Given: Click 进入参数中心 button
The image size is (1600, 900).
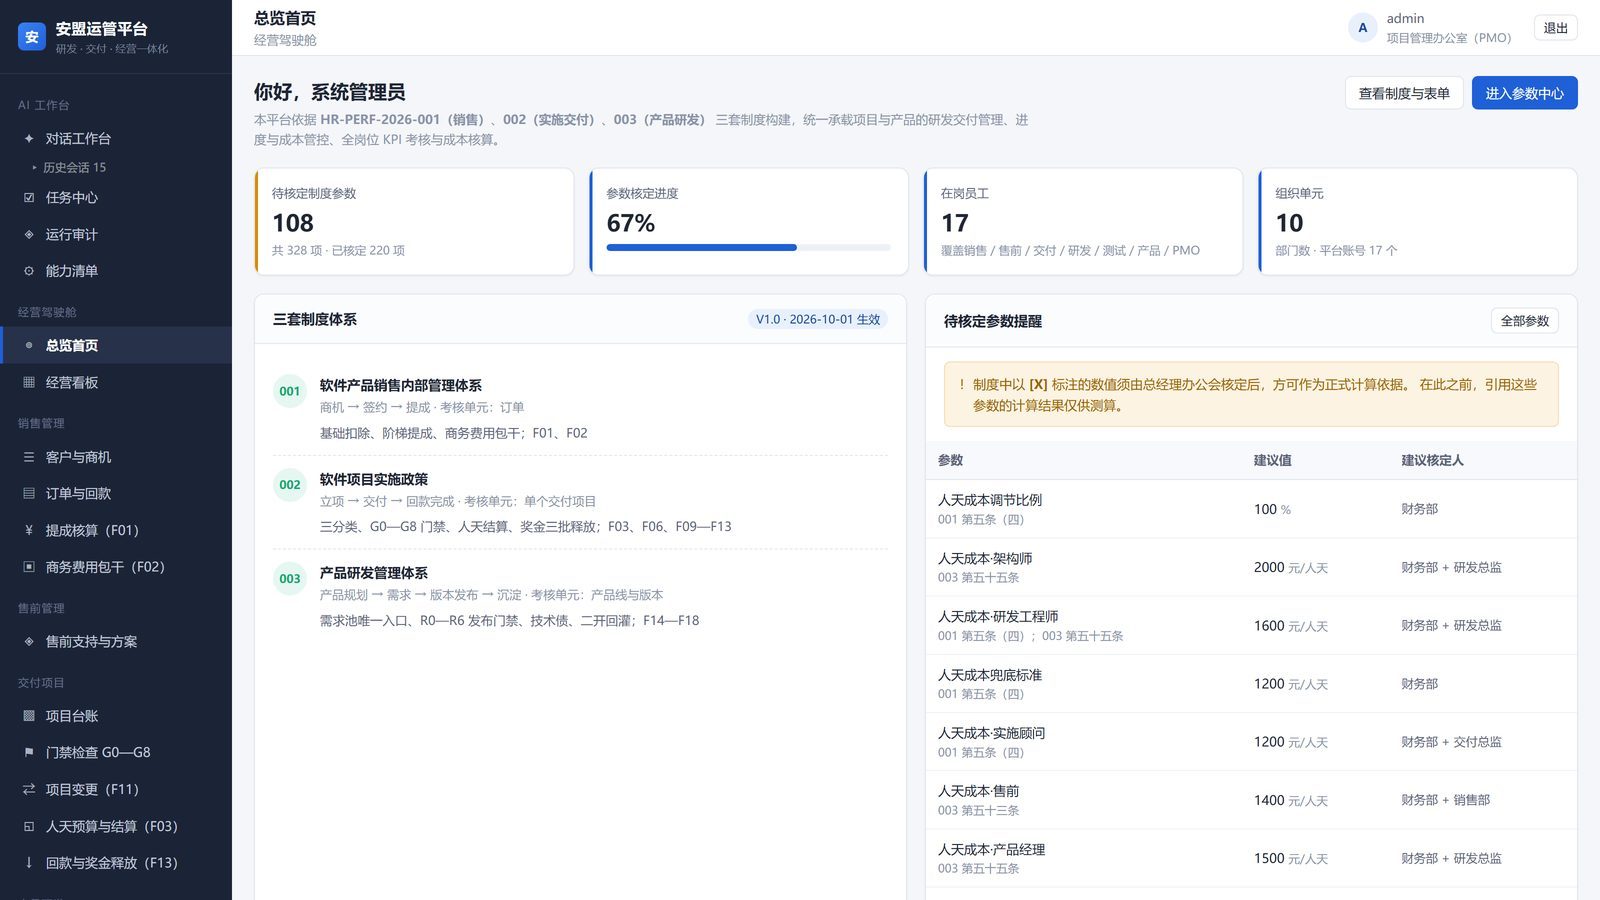Looking at the screenshot, I should (x=1524, y=93).
